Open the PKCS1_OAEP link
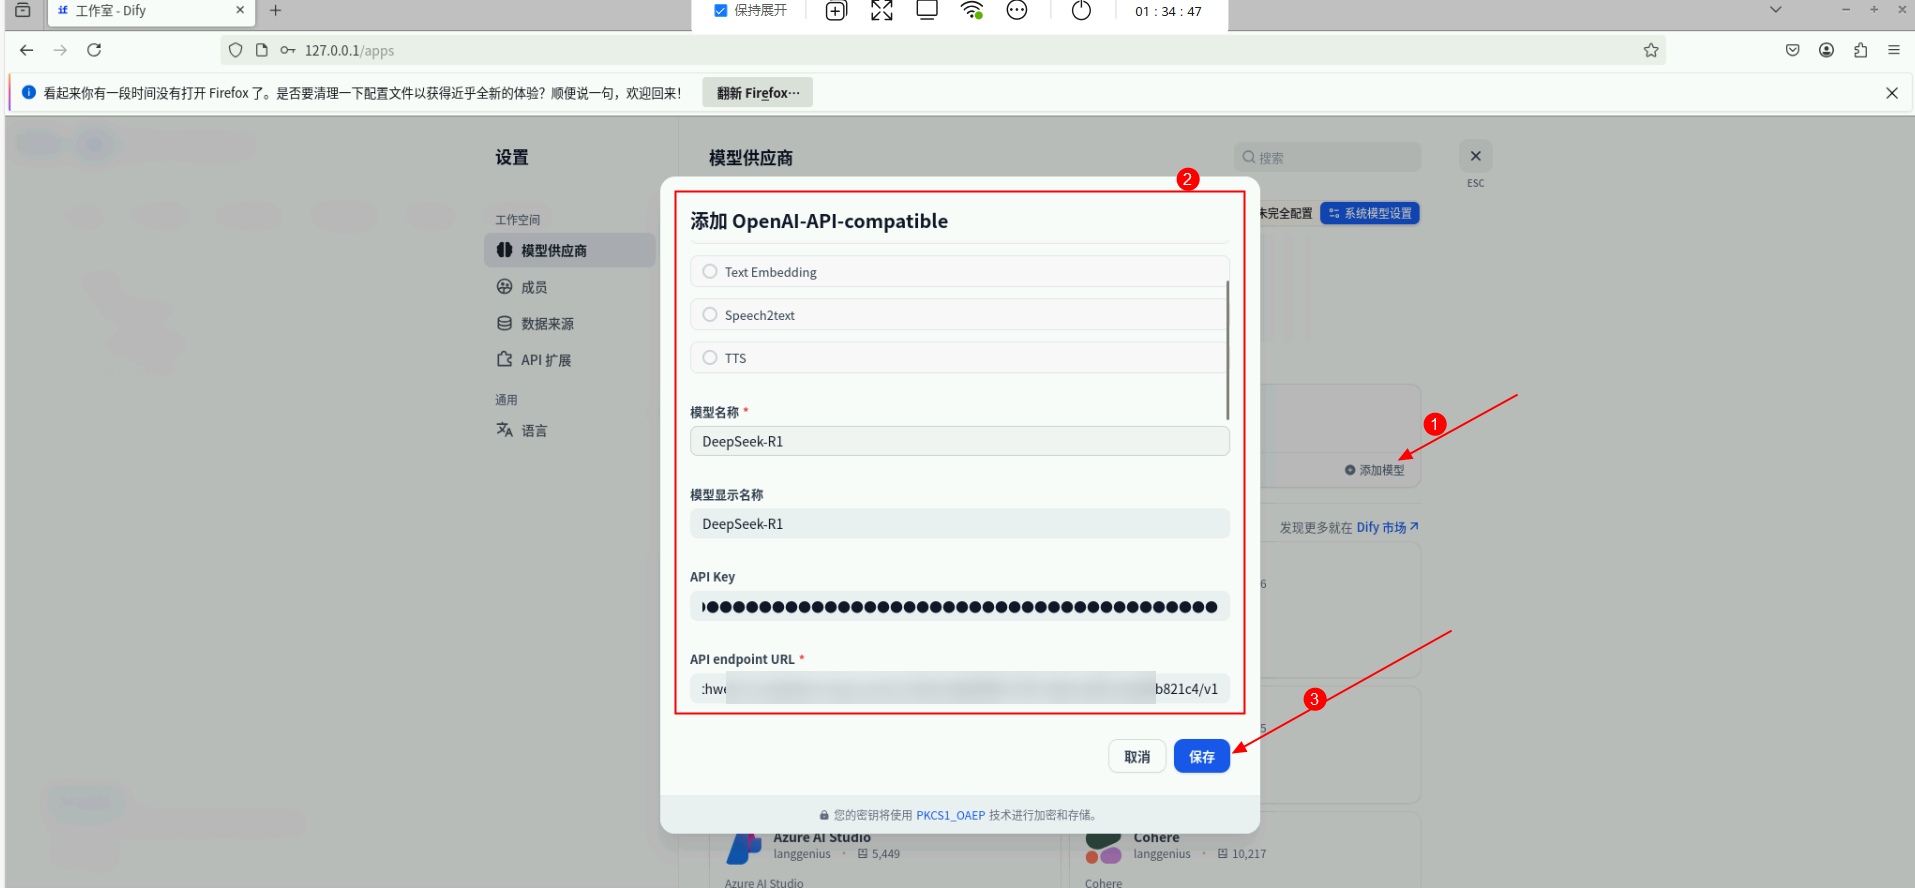 click(950, 815)
